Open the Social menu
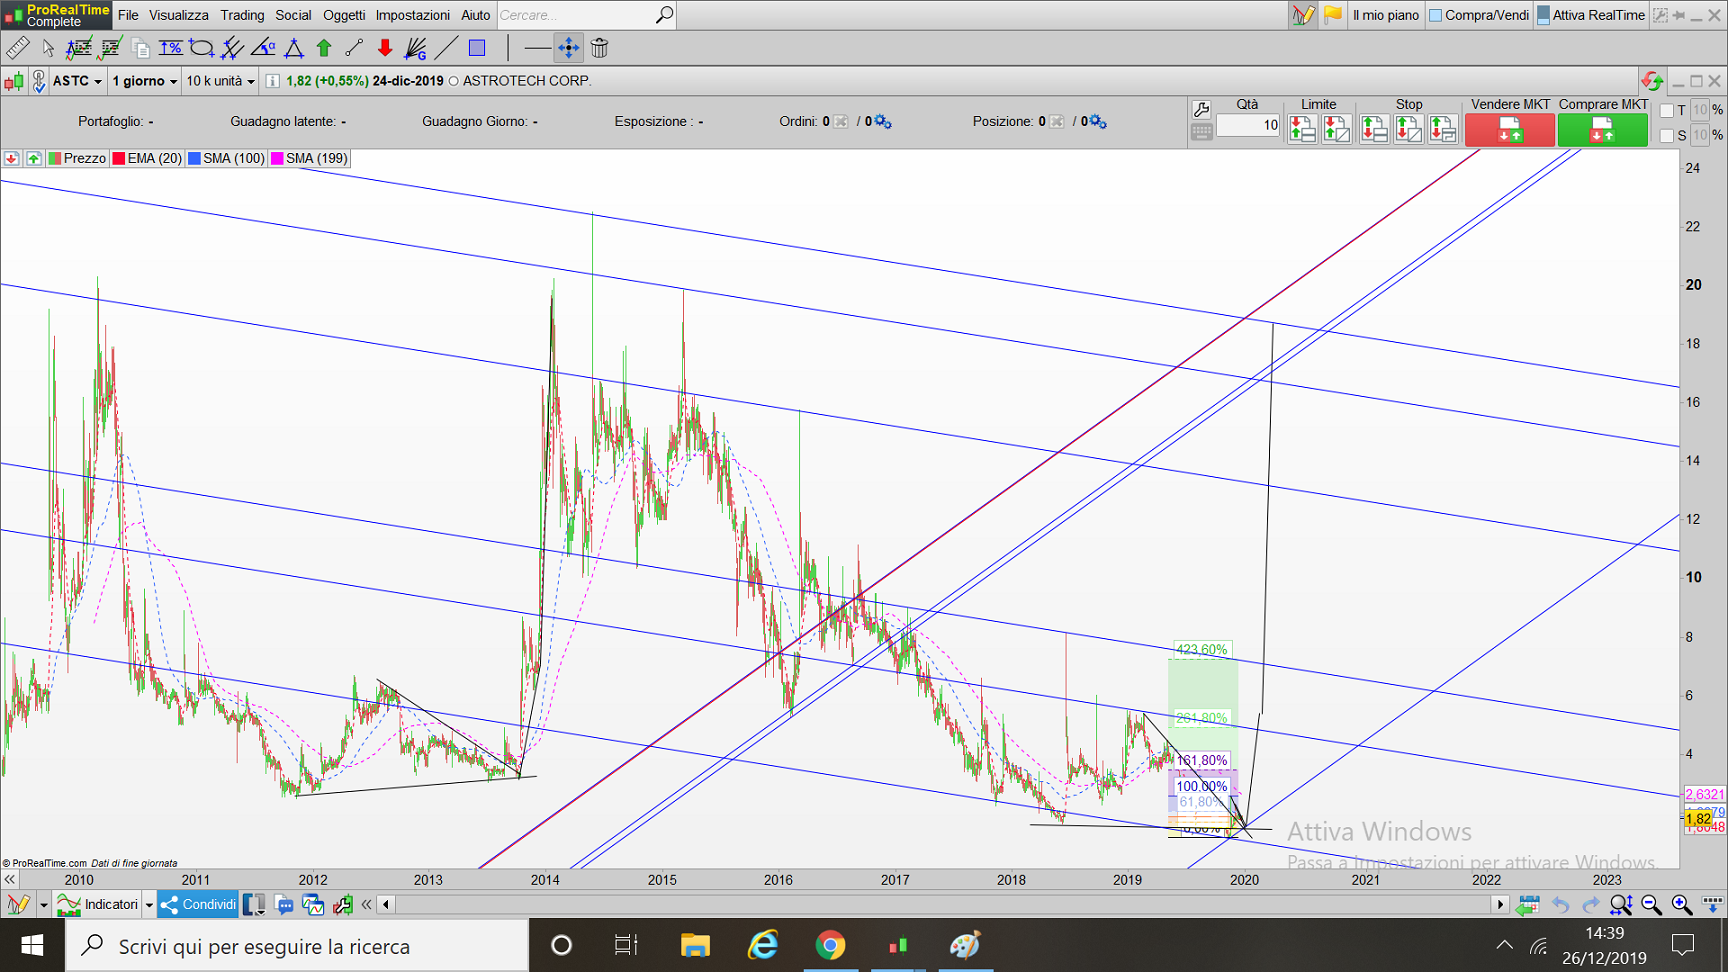 (293, 15)
